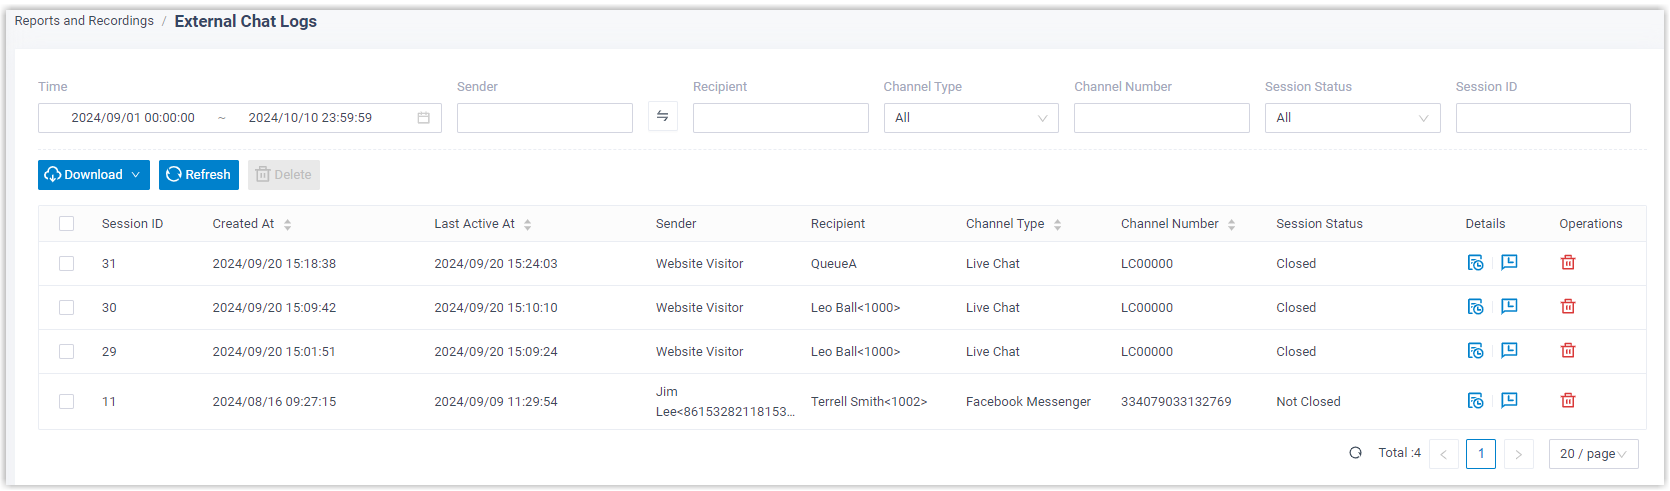Click the Download button
The image size is (1670, 491).
tap(93, 175)
